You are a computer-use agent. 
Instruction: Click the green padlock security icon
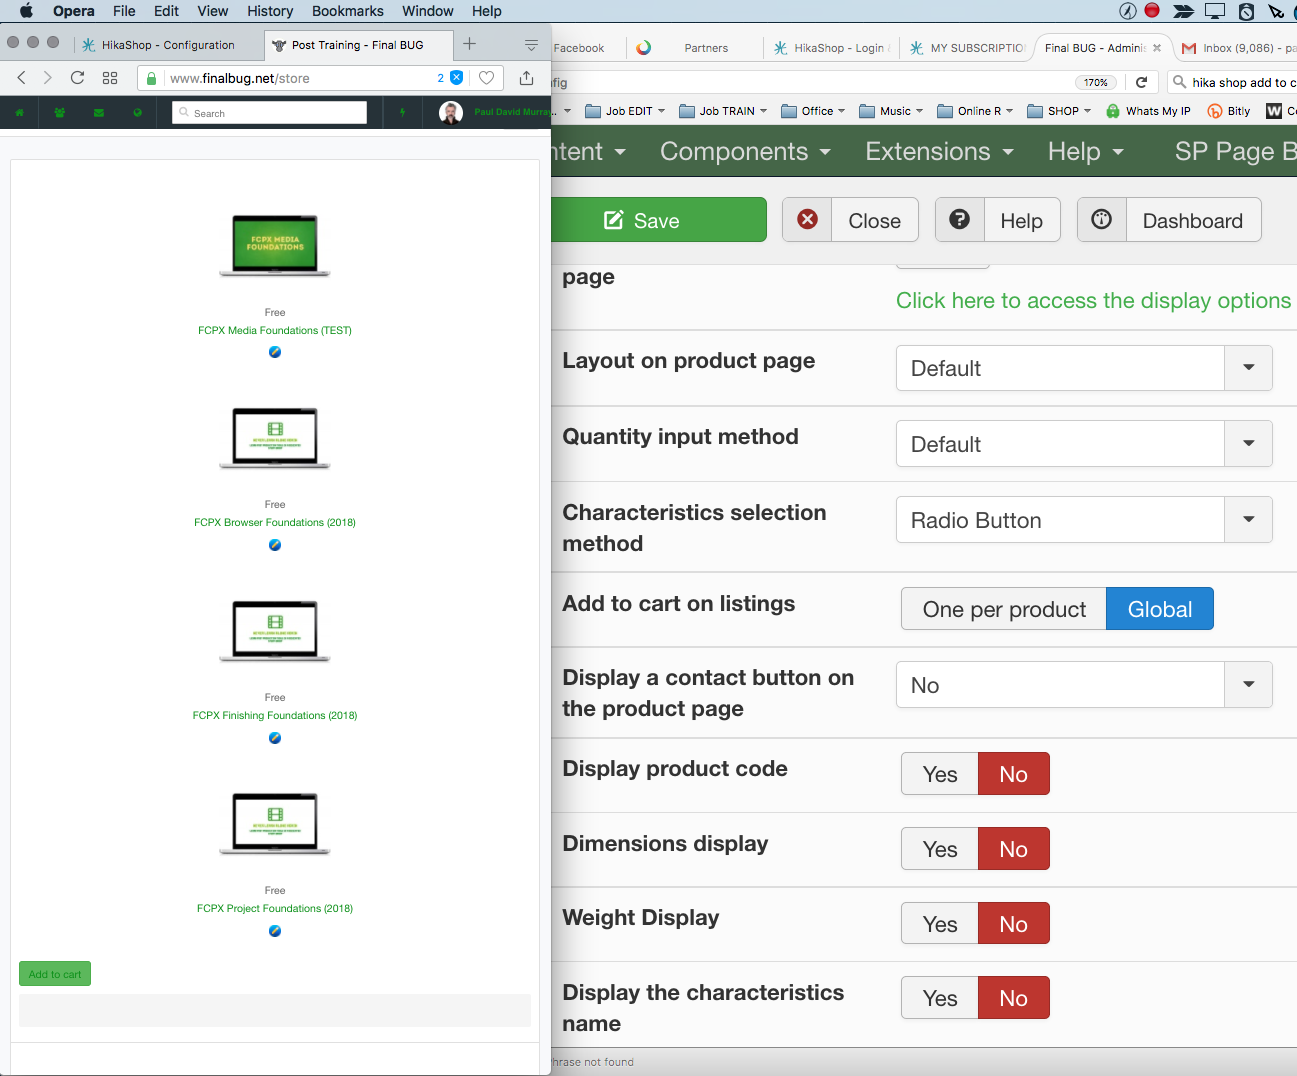point(151,78)
